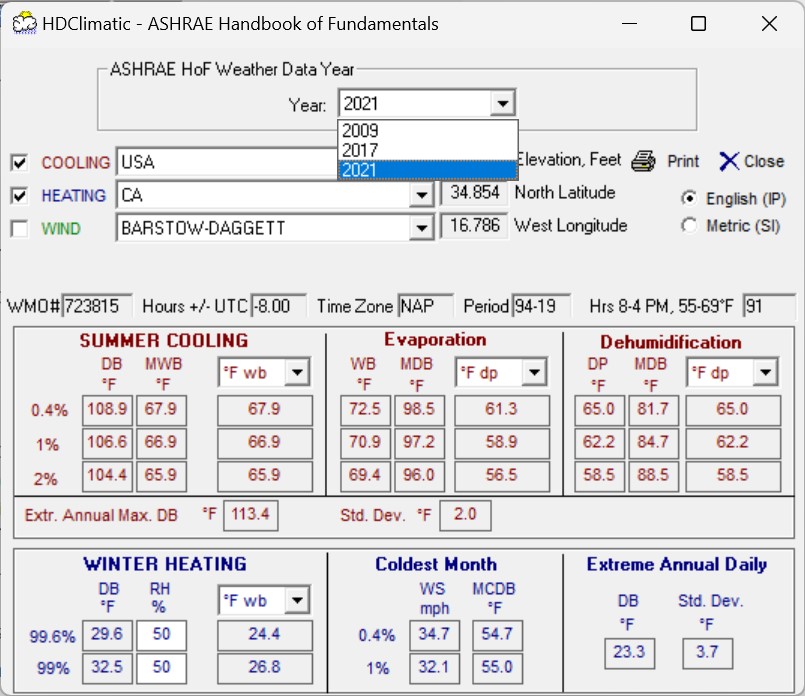Click the USA country field
Screen dimensions: 805x696
point(227,162)
